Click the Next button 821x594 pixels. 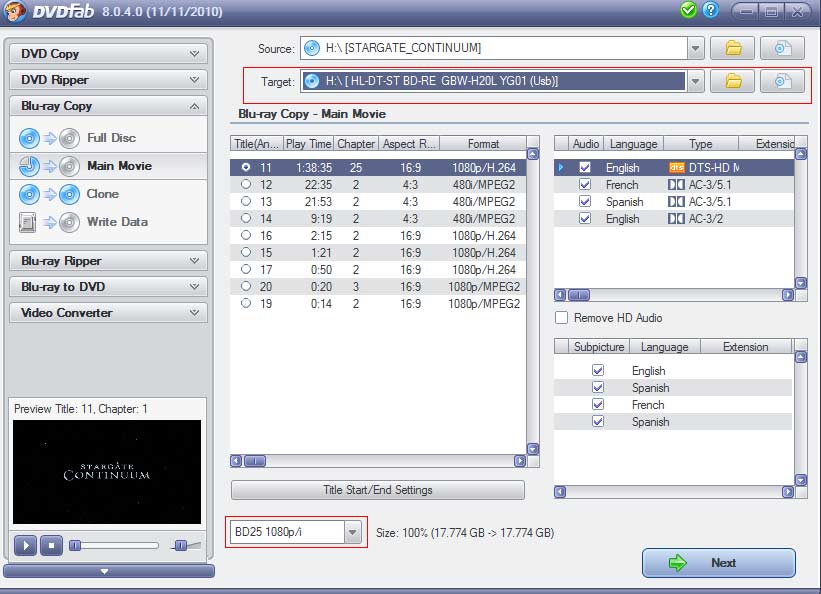pyautogui.click(x=718, y=563)
